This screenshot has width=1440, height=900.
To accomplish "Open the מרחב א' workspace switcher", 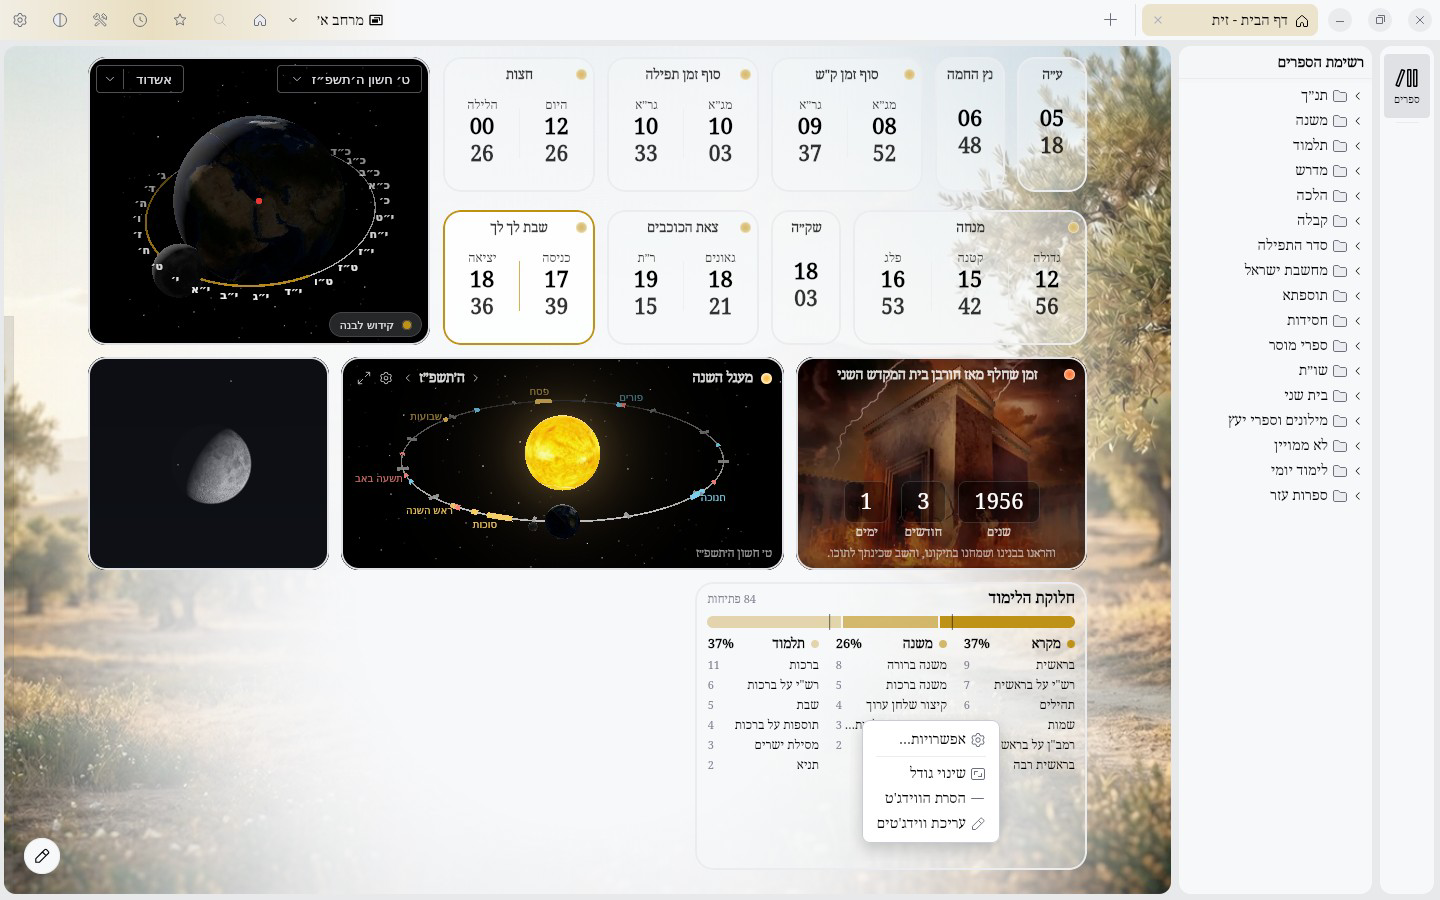I will (350, 20).
